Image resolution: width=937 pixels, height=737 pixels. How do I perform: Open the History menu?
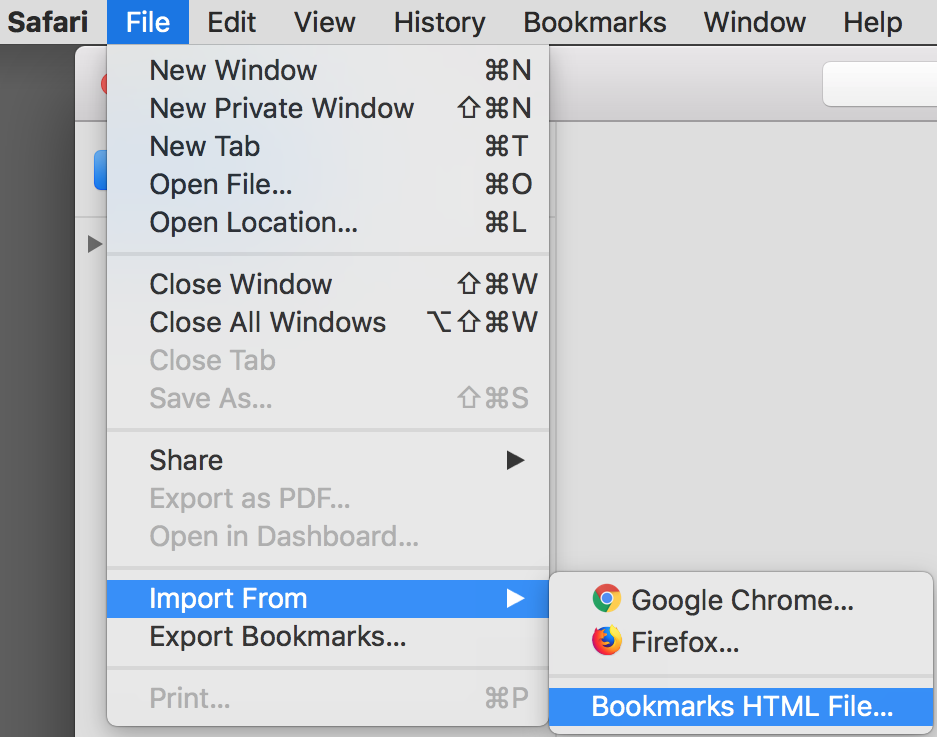point(439,22)
